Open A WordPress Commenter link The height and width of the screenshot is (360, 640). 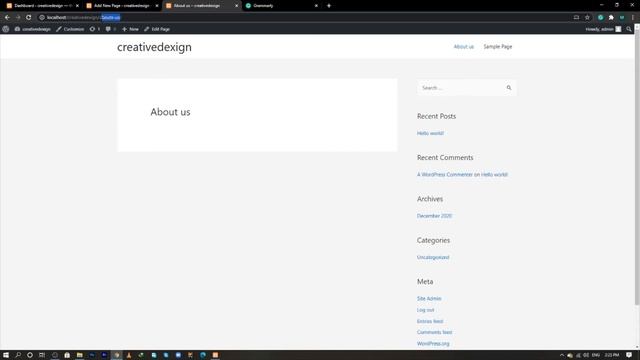pos(444,174)
